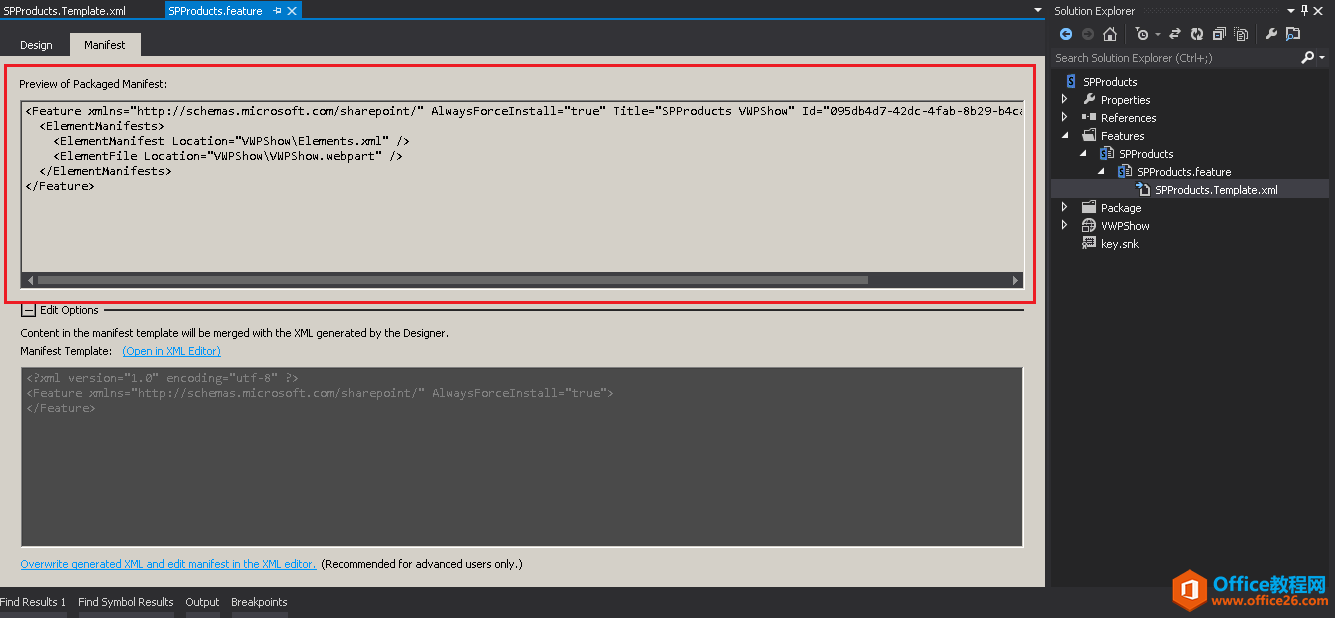This screenshot has width=1335, height=618.
Task: Sync Solution Explorer with active document
Action: 1175,33
